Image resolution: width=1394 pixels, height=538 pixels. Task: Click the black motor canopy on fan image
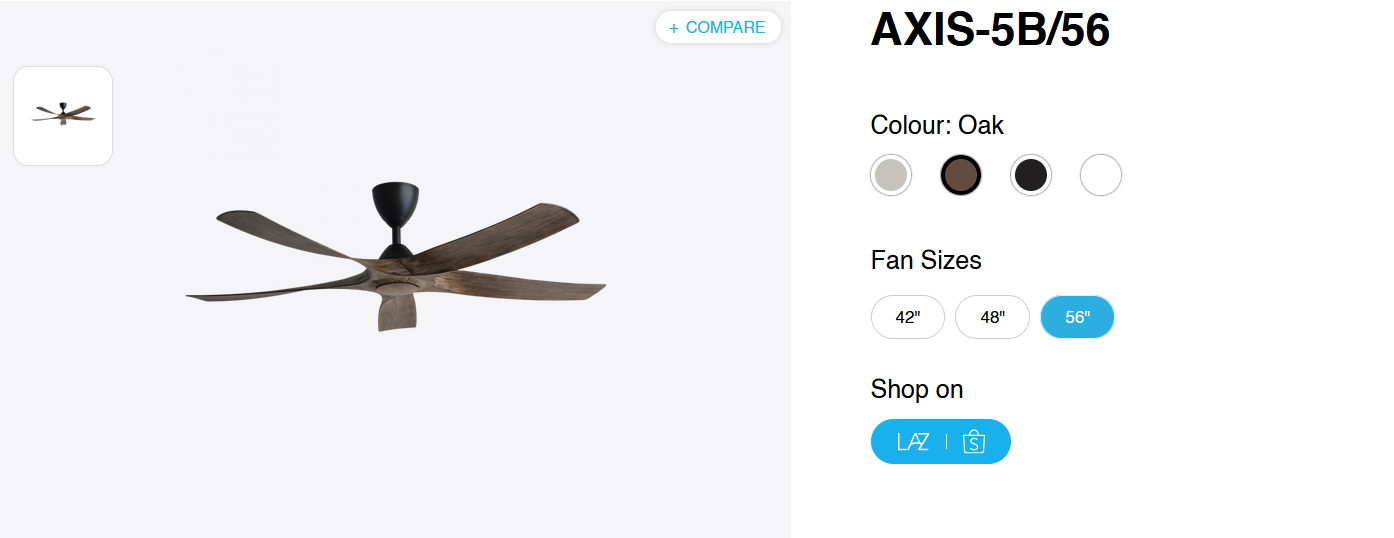(x=395, y=203)
